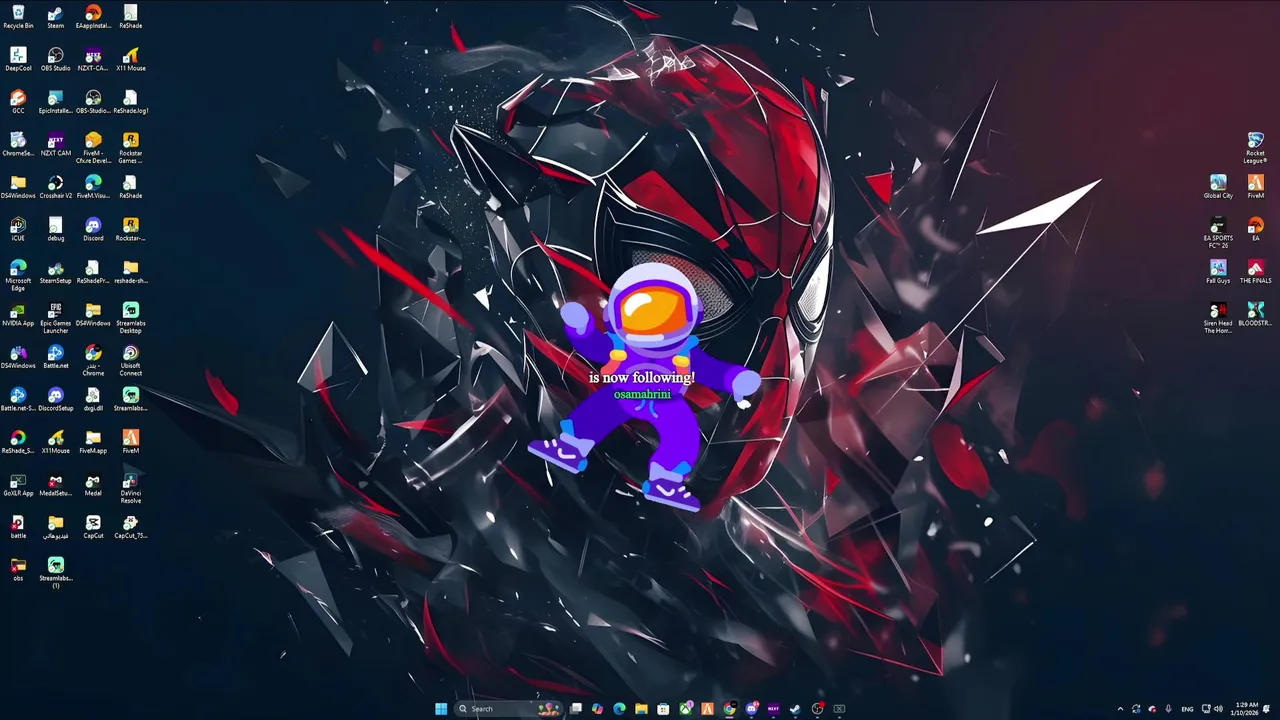The image size is (1280, 720).
Task: Open the clock and calendar flyout
Action: pos(1246,709)
